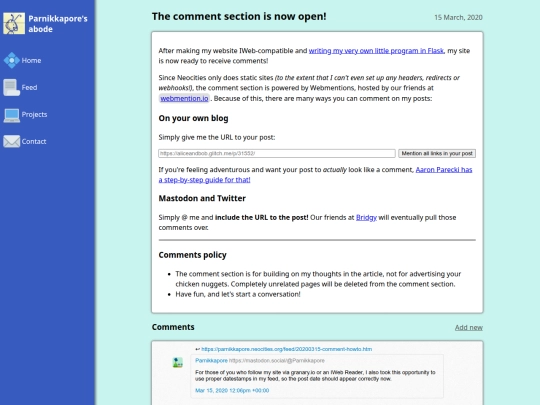Open the Feed menu item
540x405 pixels.
pyautogui.click(x=29, y=87)
